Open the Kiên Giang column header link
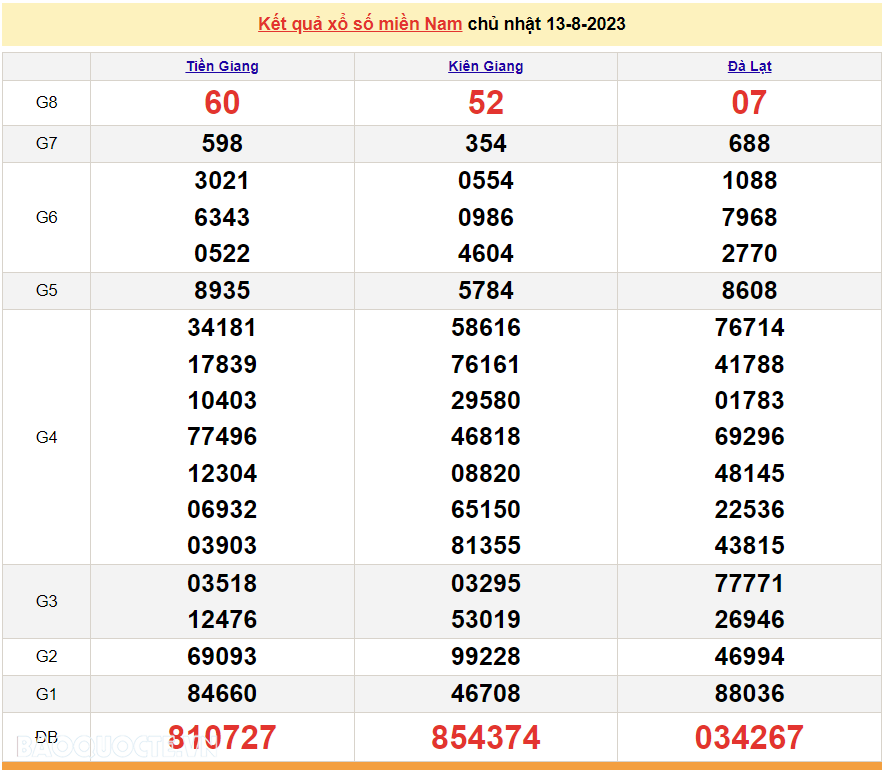883x770 pixels. pos(486,66)
